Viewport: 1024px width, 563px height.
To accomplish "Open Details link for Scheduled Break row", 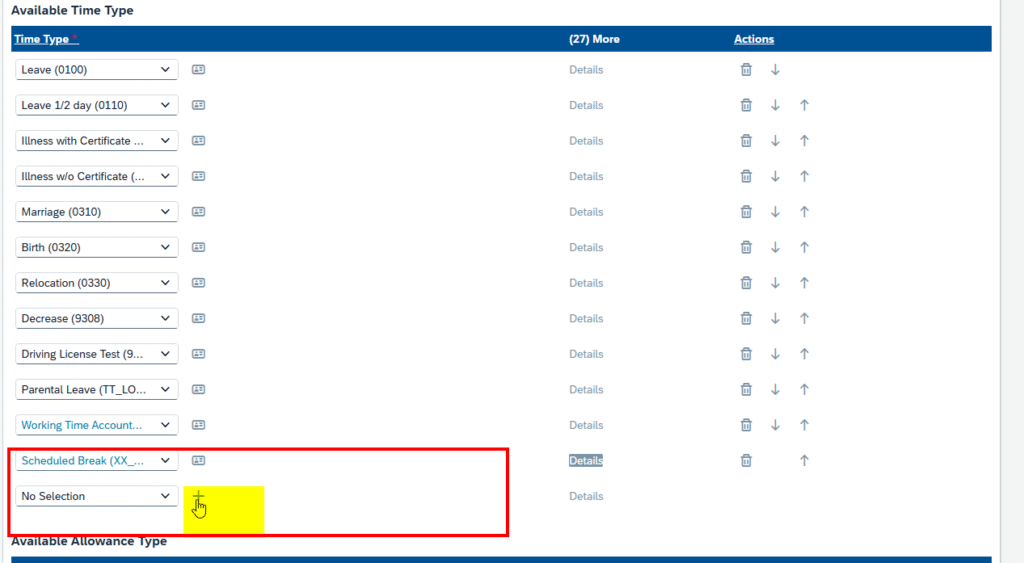I will click(586, 461).
